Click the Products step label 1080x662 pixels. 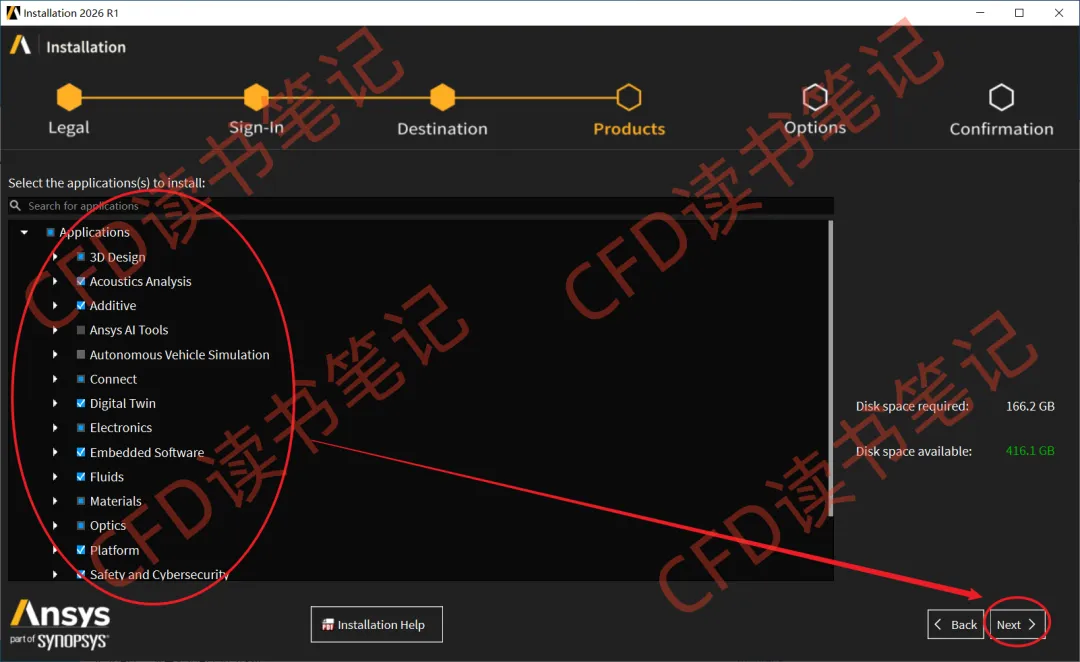click(629, 129)
